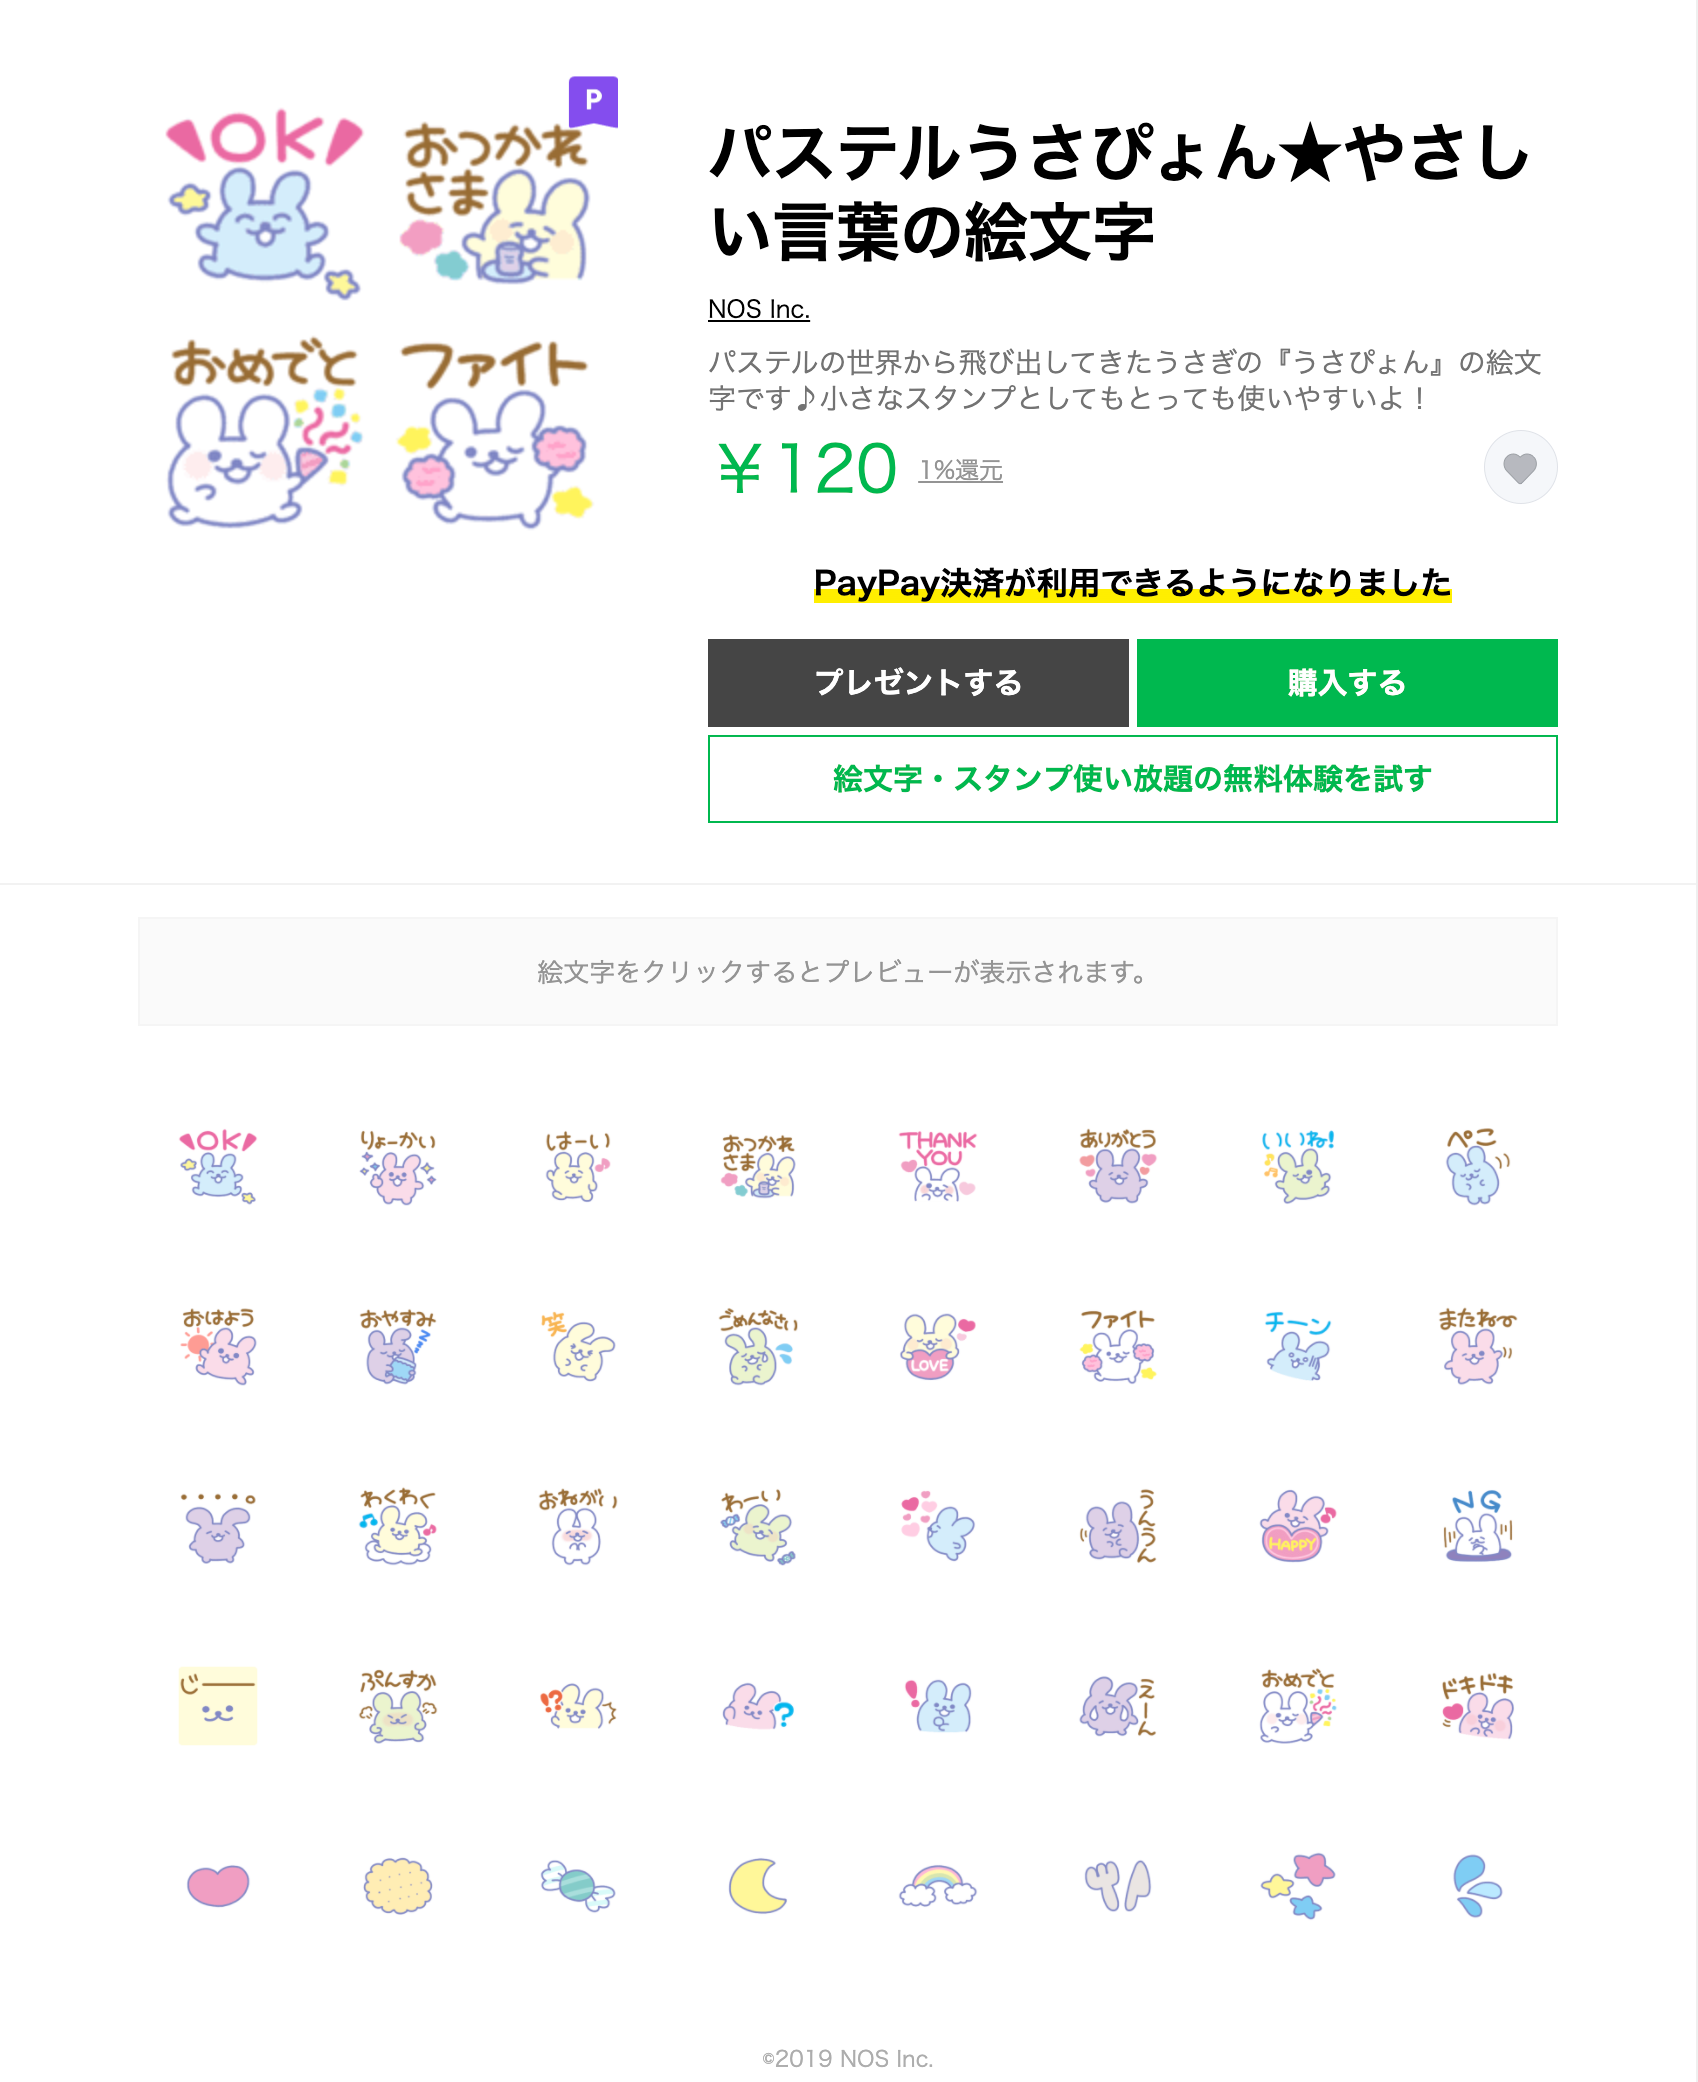This screenshot has width=1698, height=2082.
Task: Select the NG rabbit emoji
Action: [x=1478, y=1526]
